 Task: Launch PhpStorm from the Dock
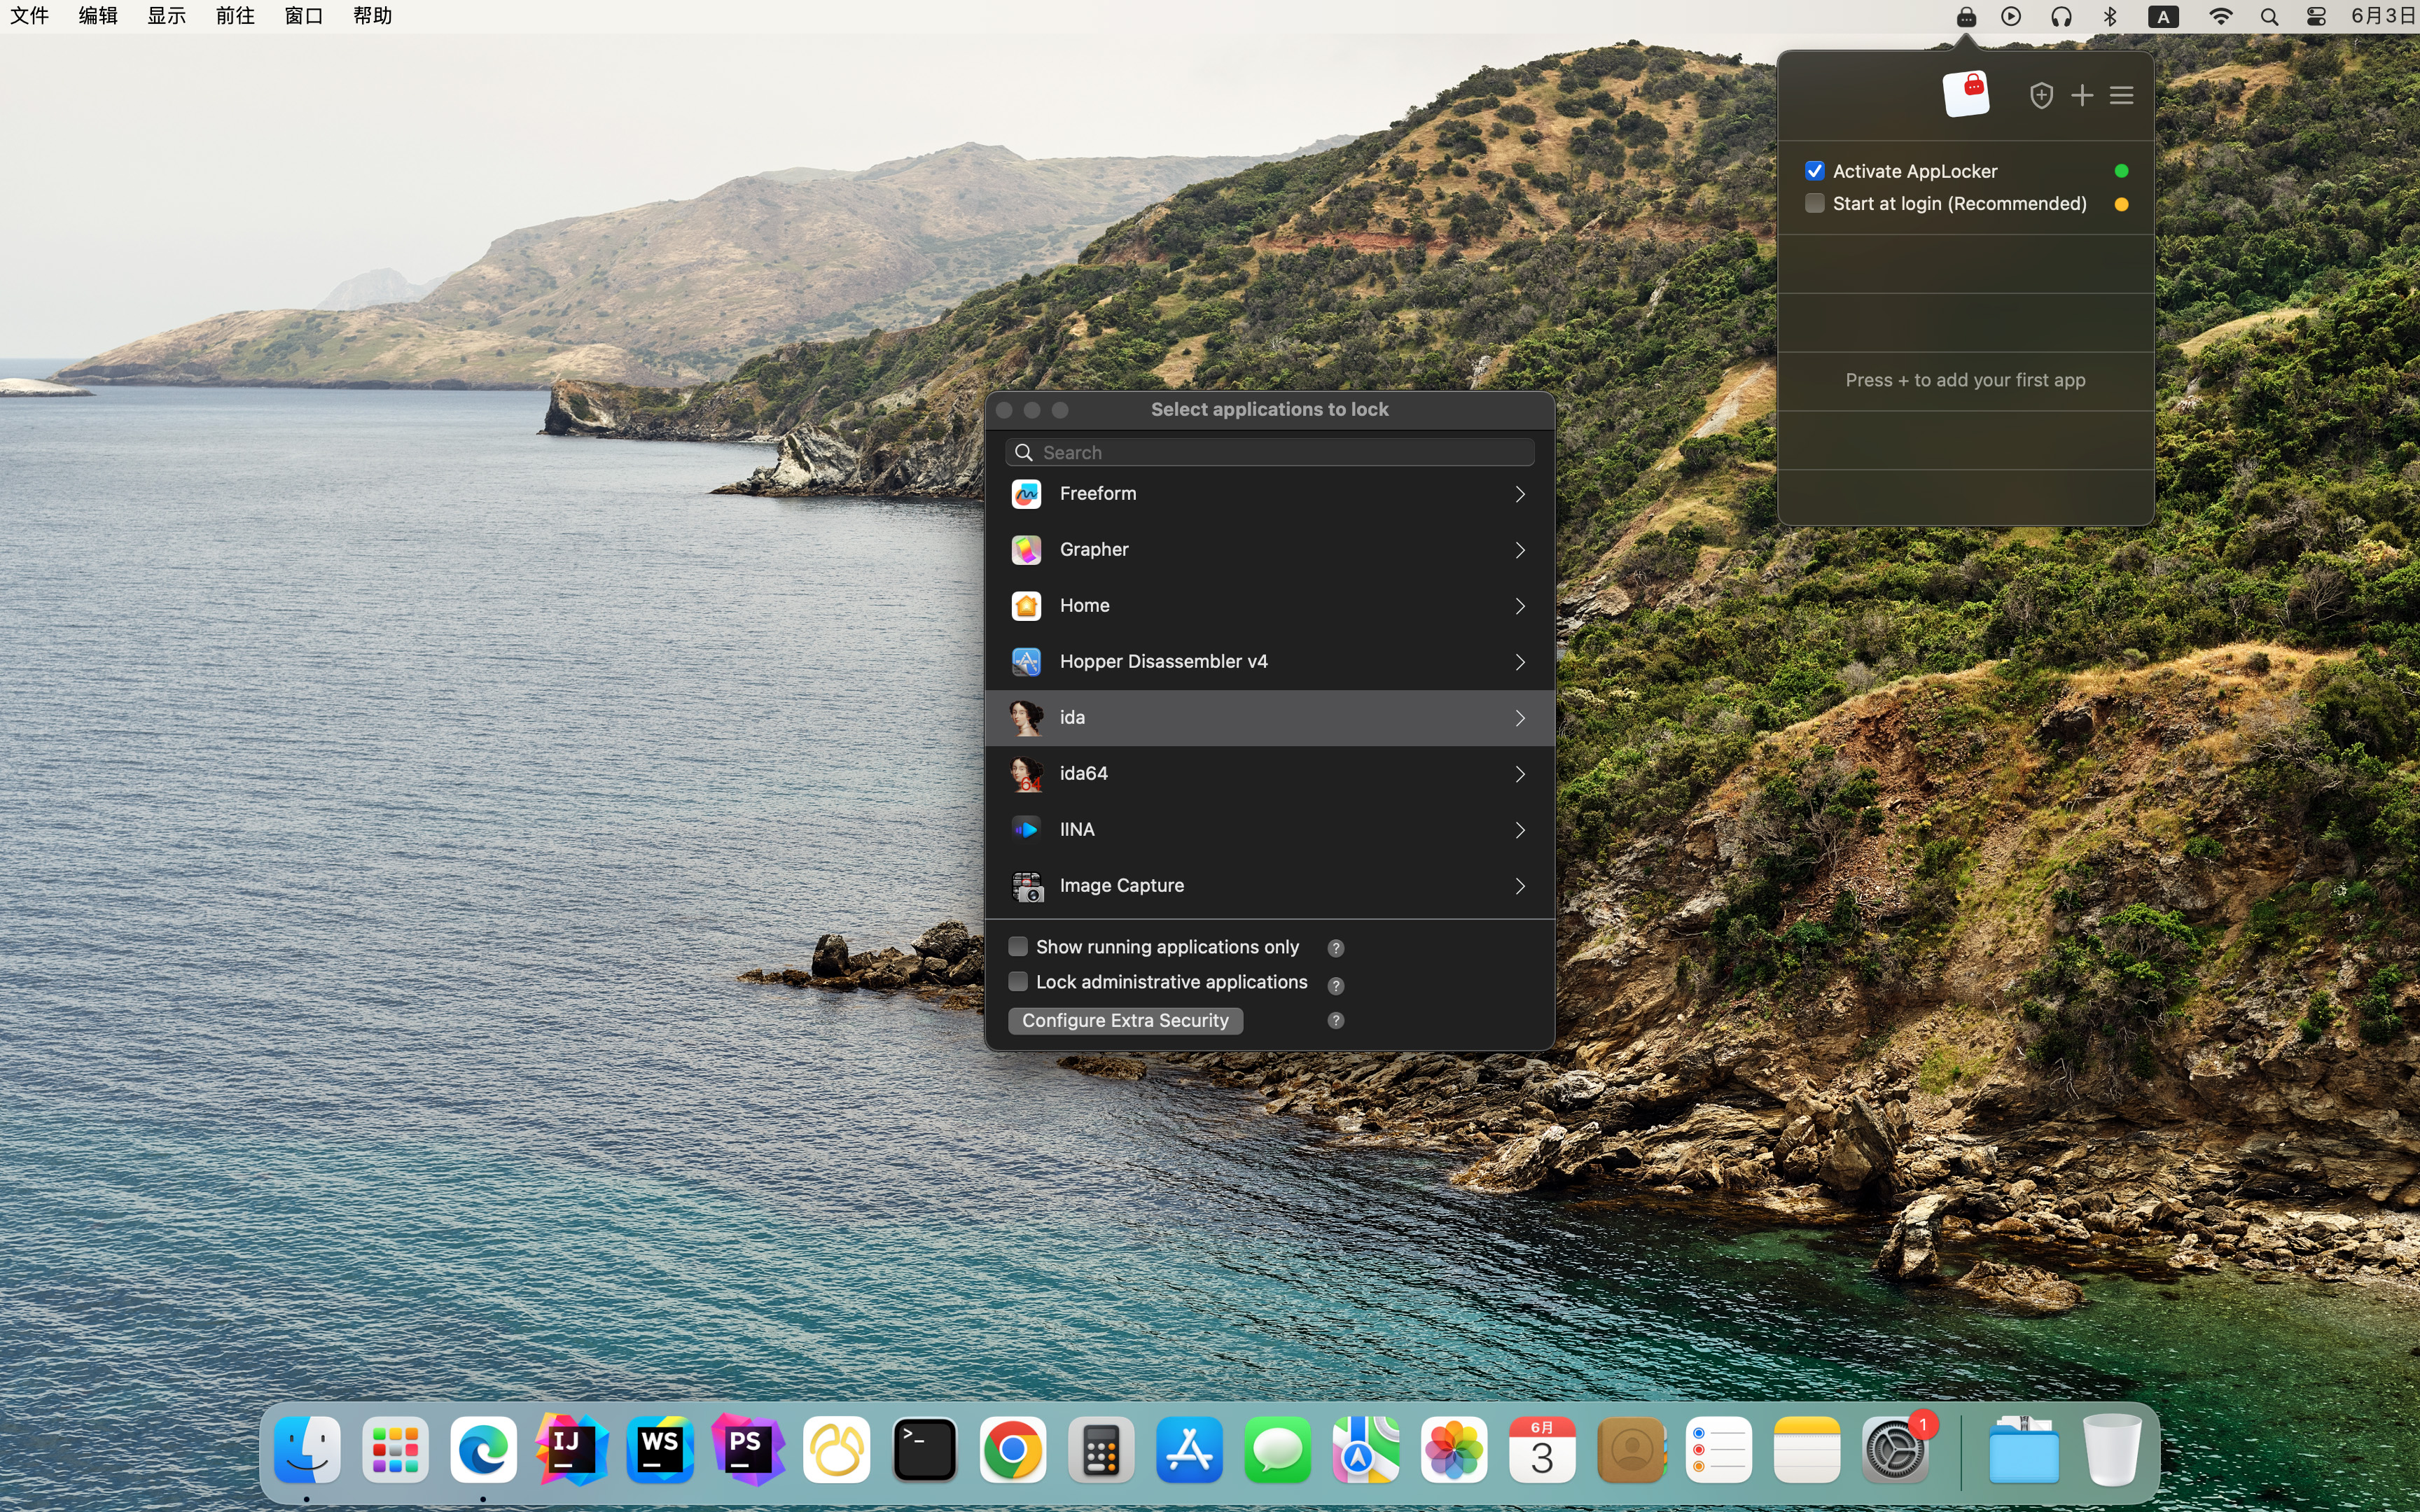click(748, 1450)
